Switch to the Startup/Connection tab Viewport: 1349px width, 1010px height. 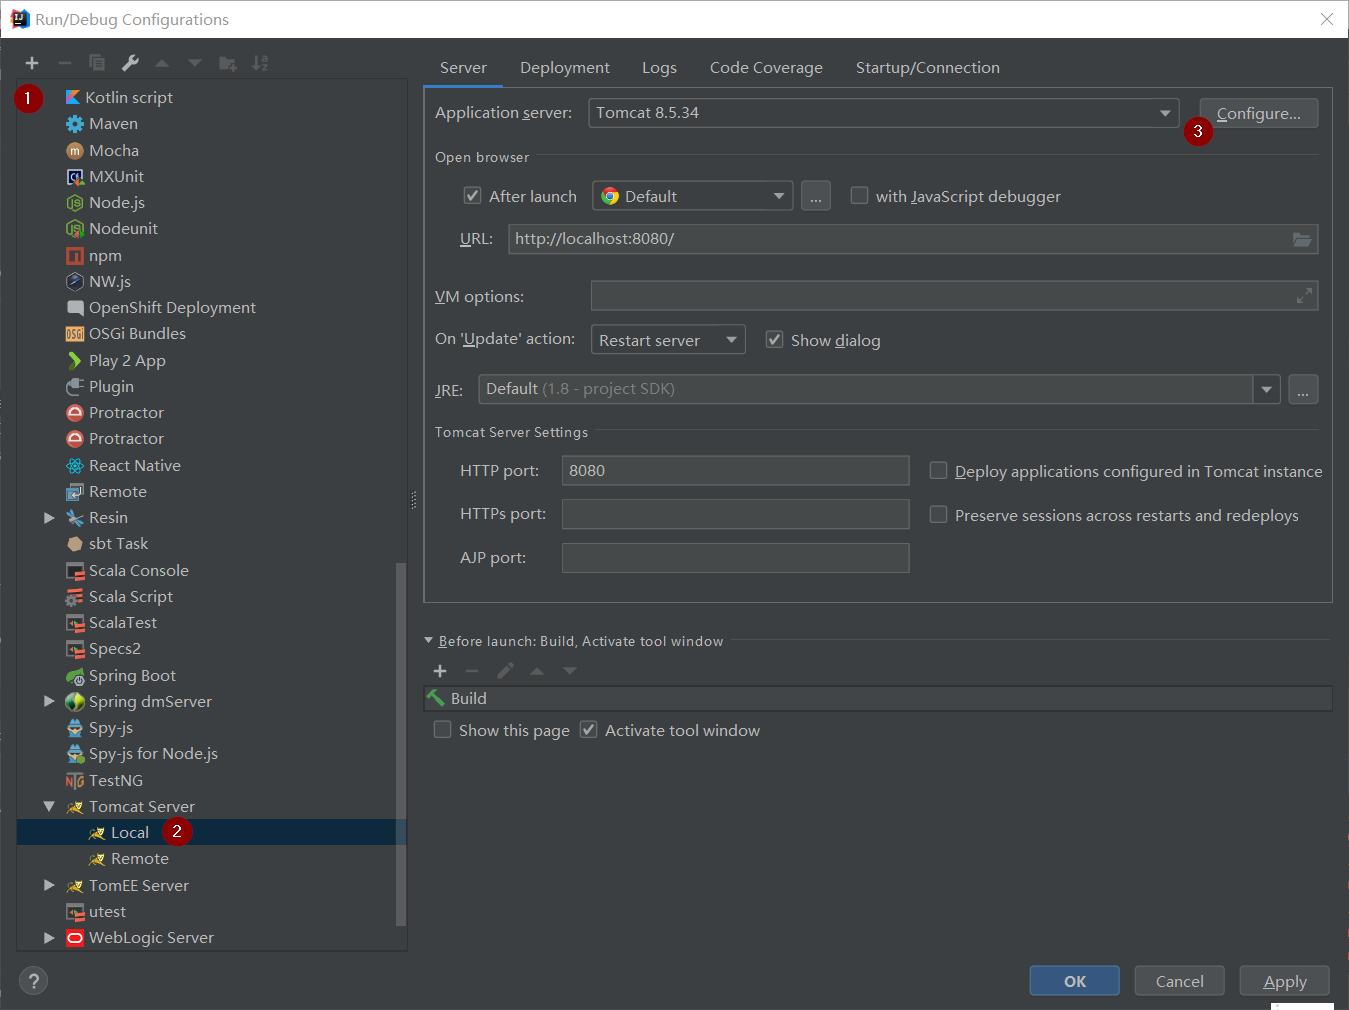pos(928,68)
